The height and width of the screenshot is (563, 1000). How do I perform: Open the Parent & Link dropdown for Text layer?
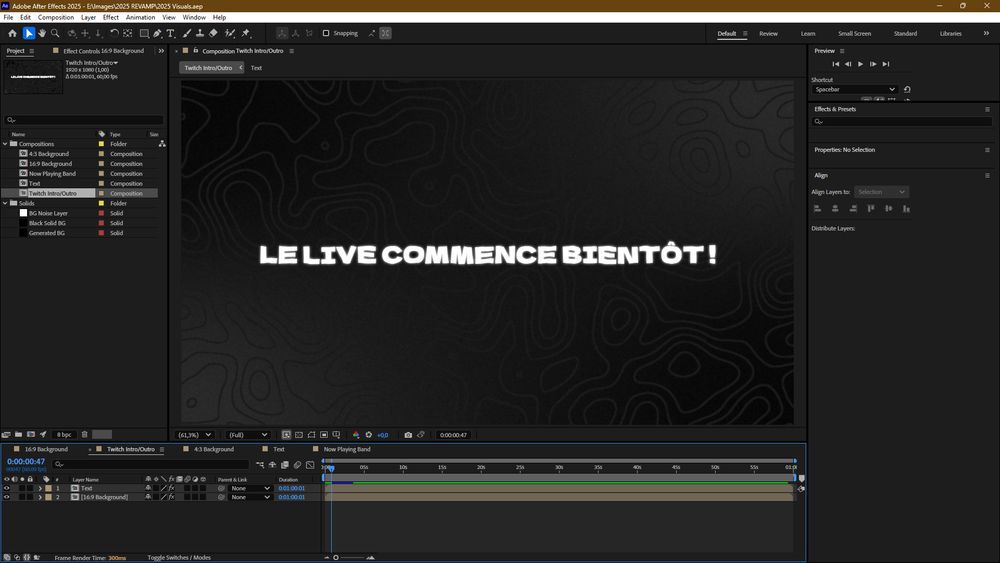(250, 488)
